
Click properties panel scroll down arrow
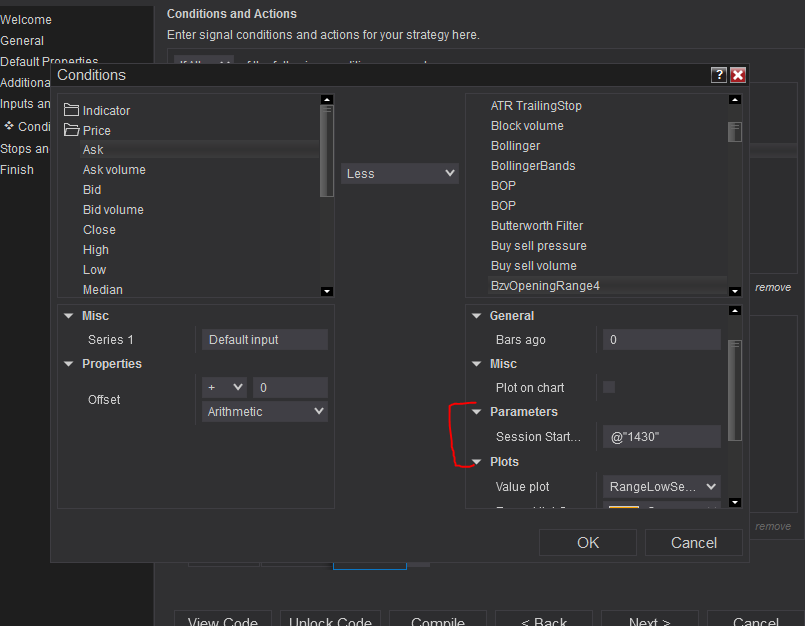pos(735,502)
